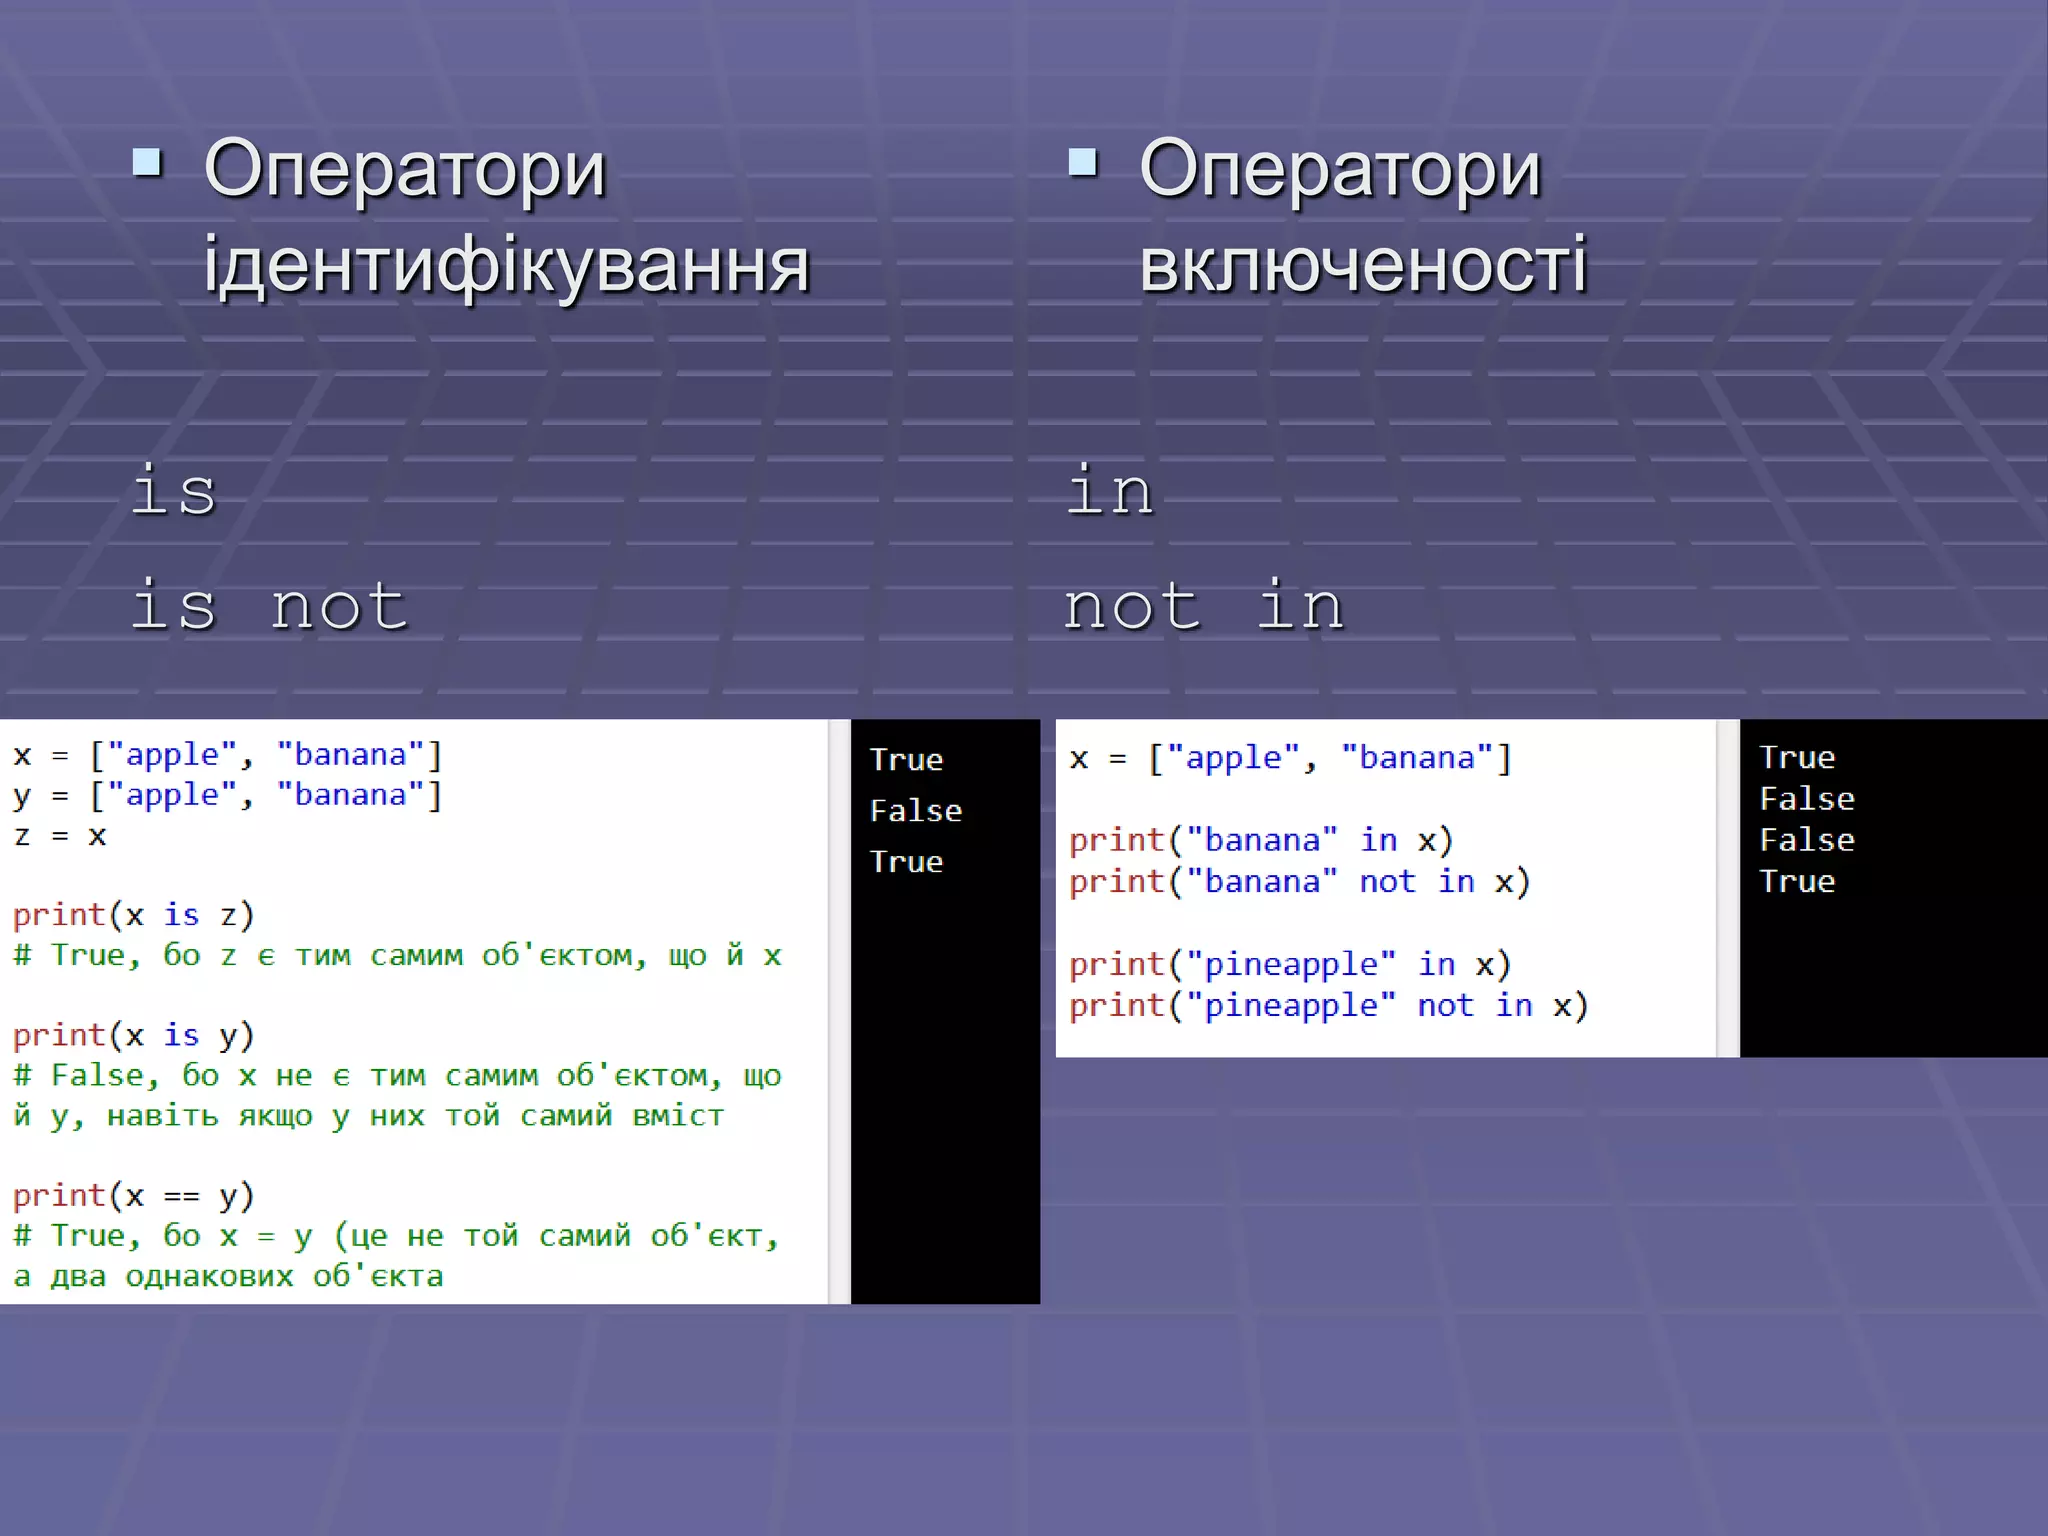Click the comment starting '# False, бо x не є'
Image resolution: width=2048 pixels, height=1536 pixels.
[x=397, y=1095]
